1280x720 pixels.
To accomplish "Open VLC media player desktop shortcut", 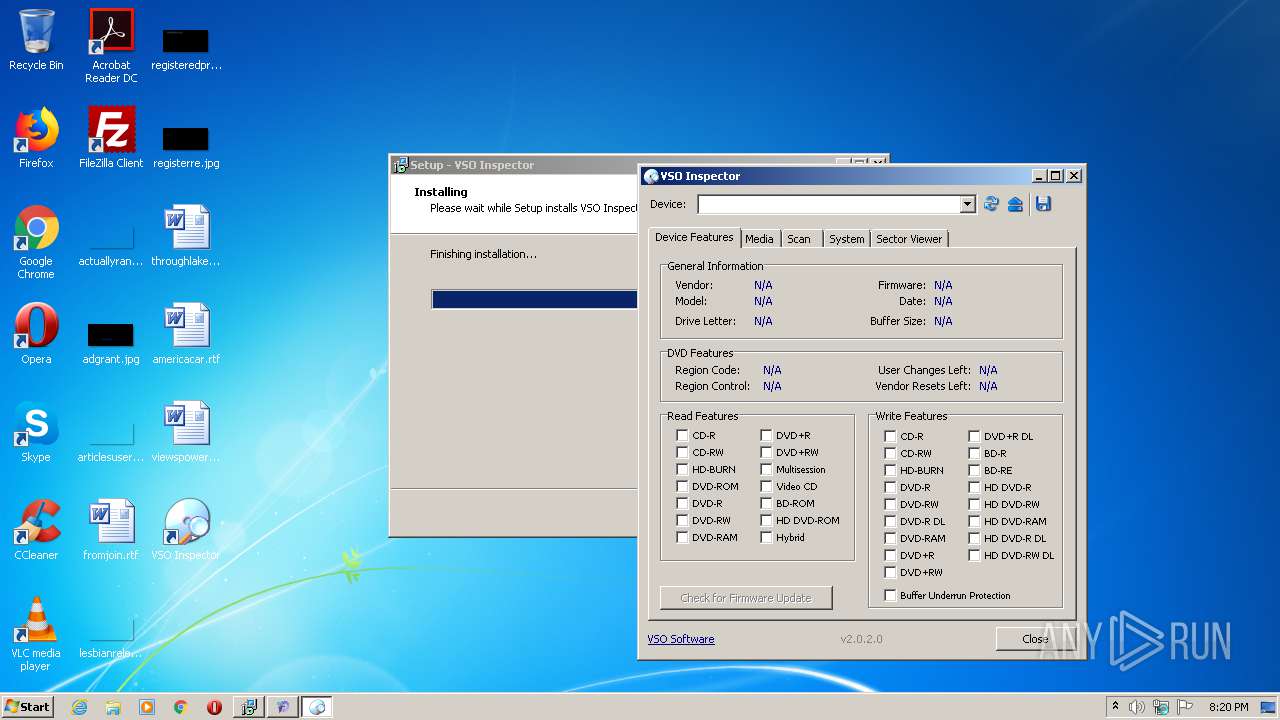I will 36,634.
